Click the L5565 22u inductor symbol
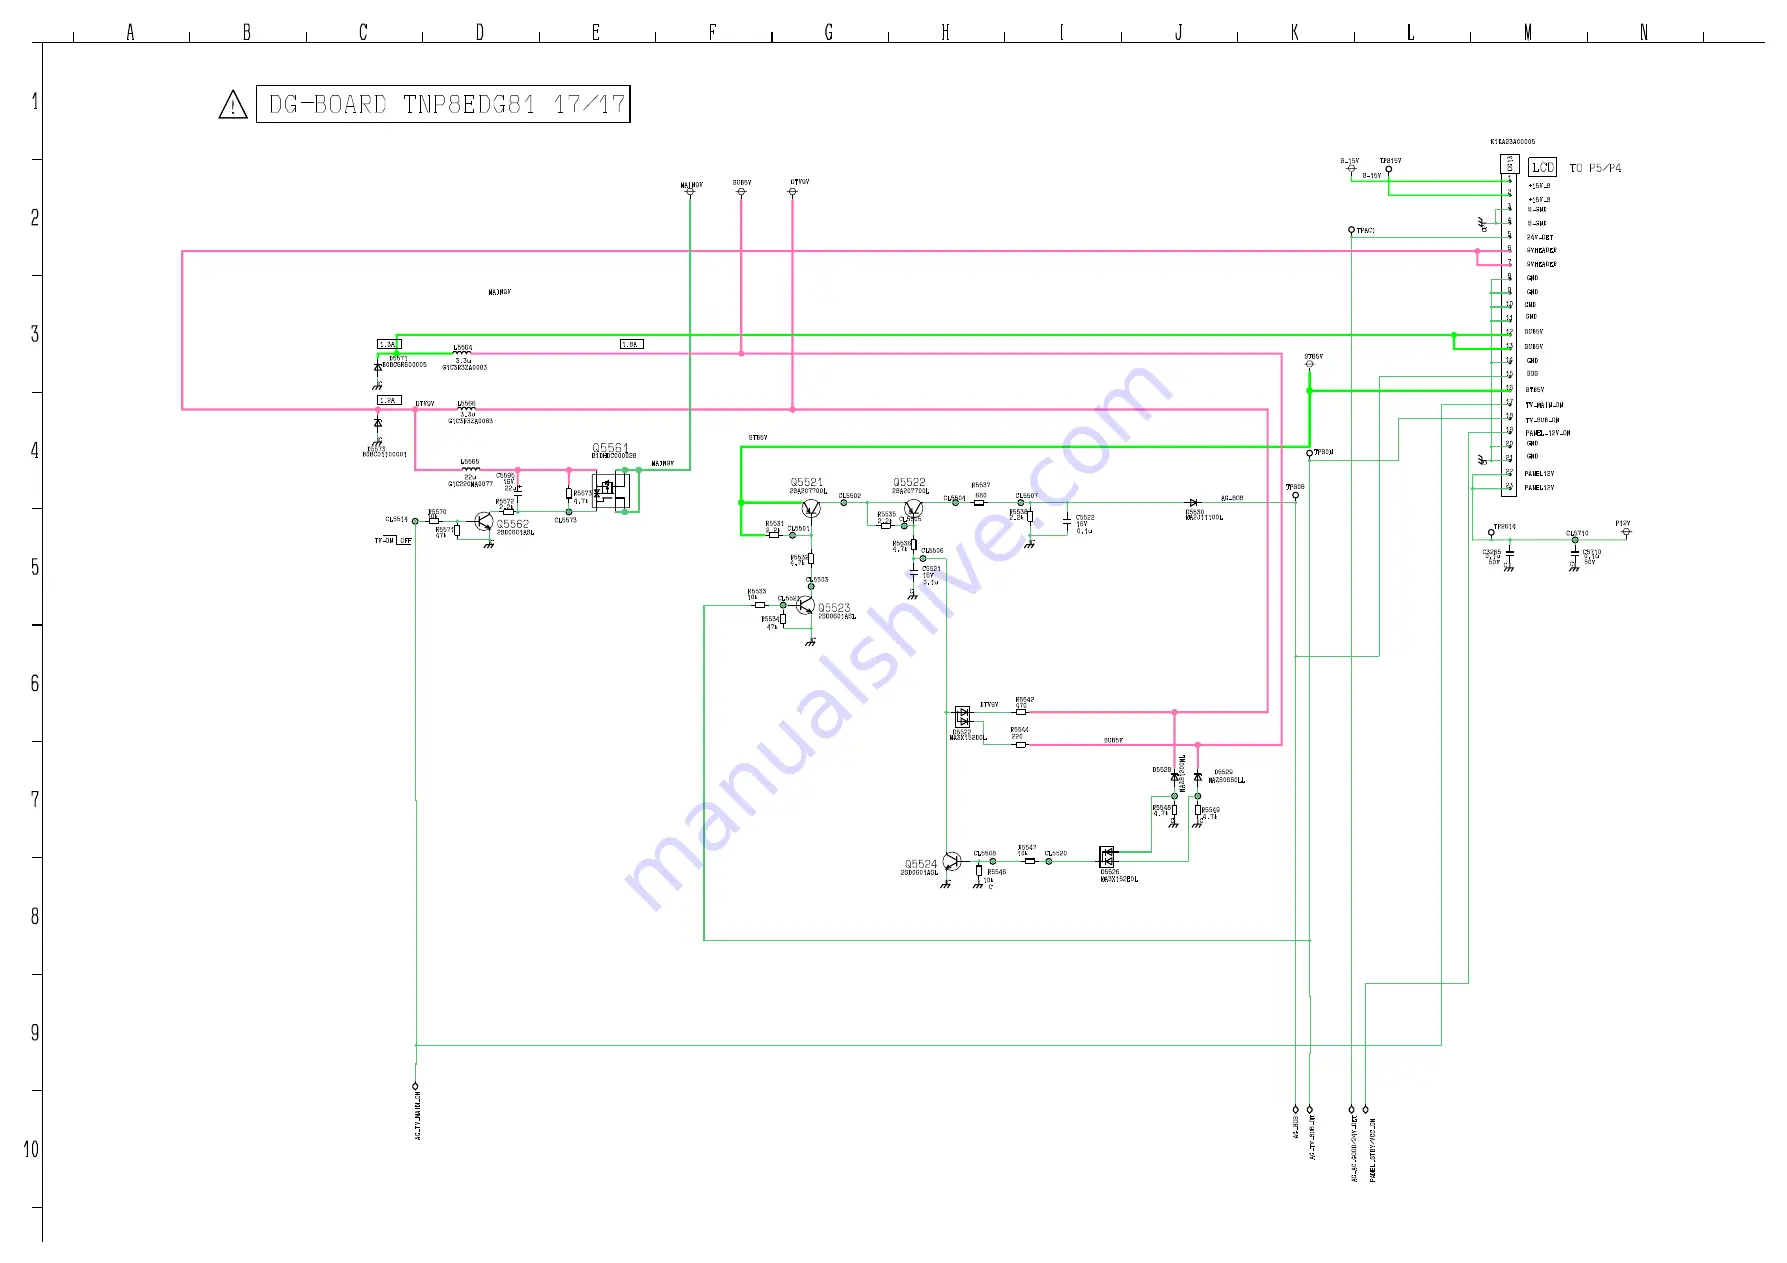 470,468
